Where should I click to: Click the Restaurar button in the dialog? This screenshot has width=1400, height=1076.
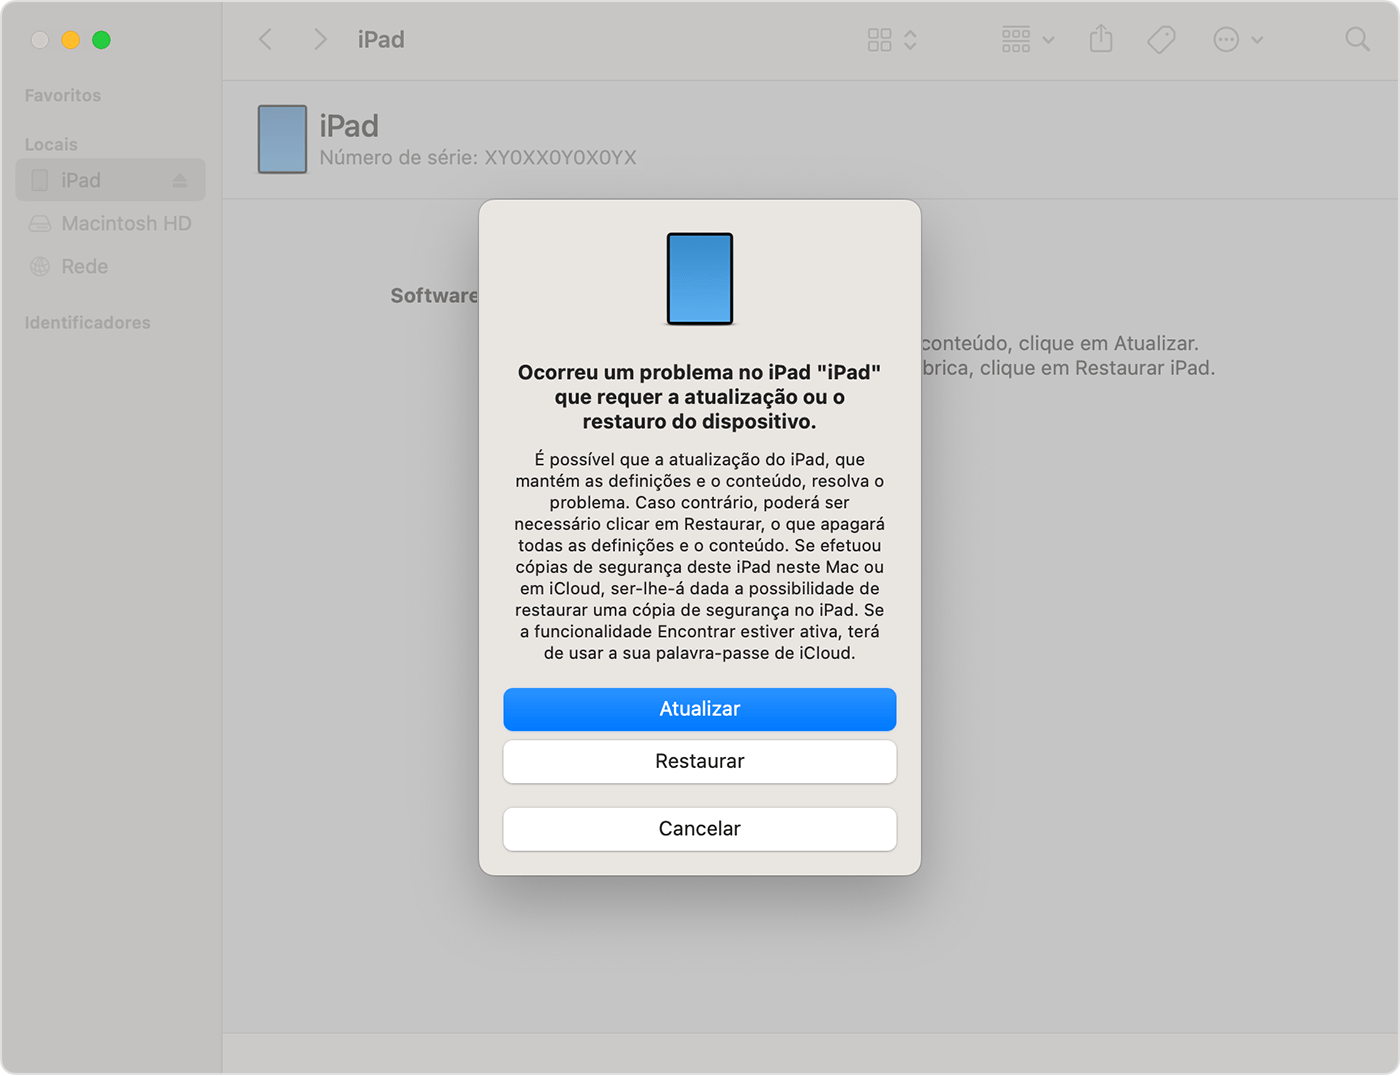pyautogui.click(x=699, y=761)
